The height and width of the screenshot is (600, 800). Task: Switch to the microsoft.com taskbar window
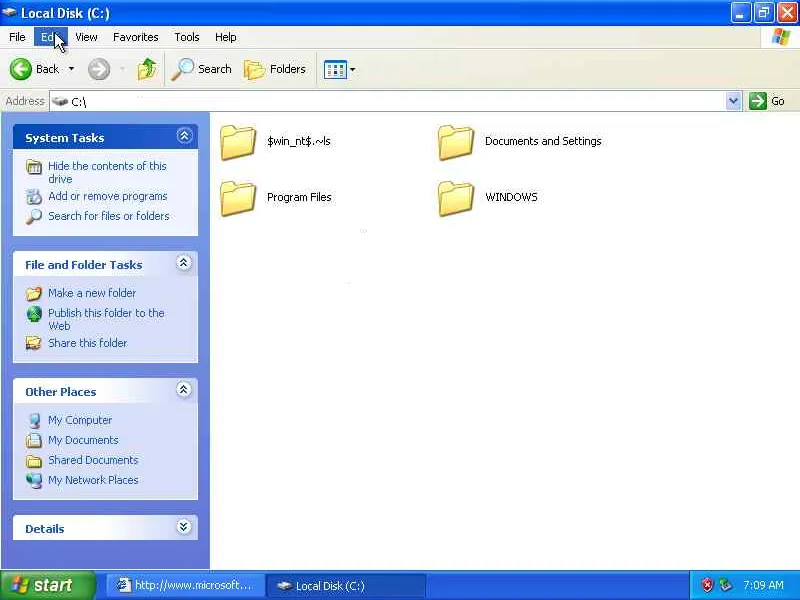(x=186, y=585)
